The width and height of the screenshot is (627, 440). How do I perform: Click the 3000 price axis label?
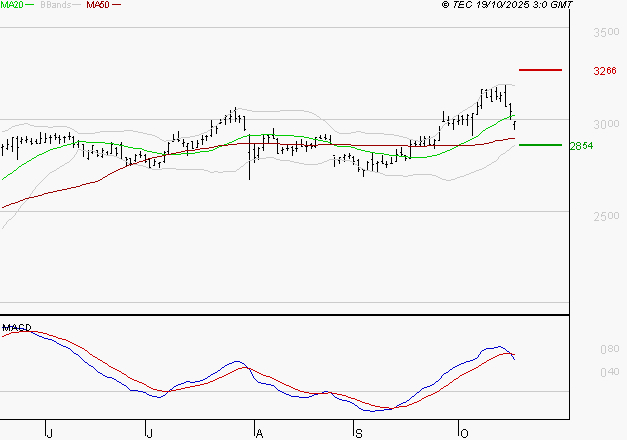(x=606, y=125)
